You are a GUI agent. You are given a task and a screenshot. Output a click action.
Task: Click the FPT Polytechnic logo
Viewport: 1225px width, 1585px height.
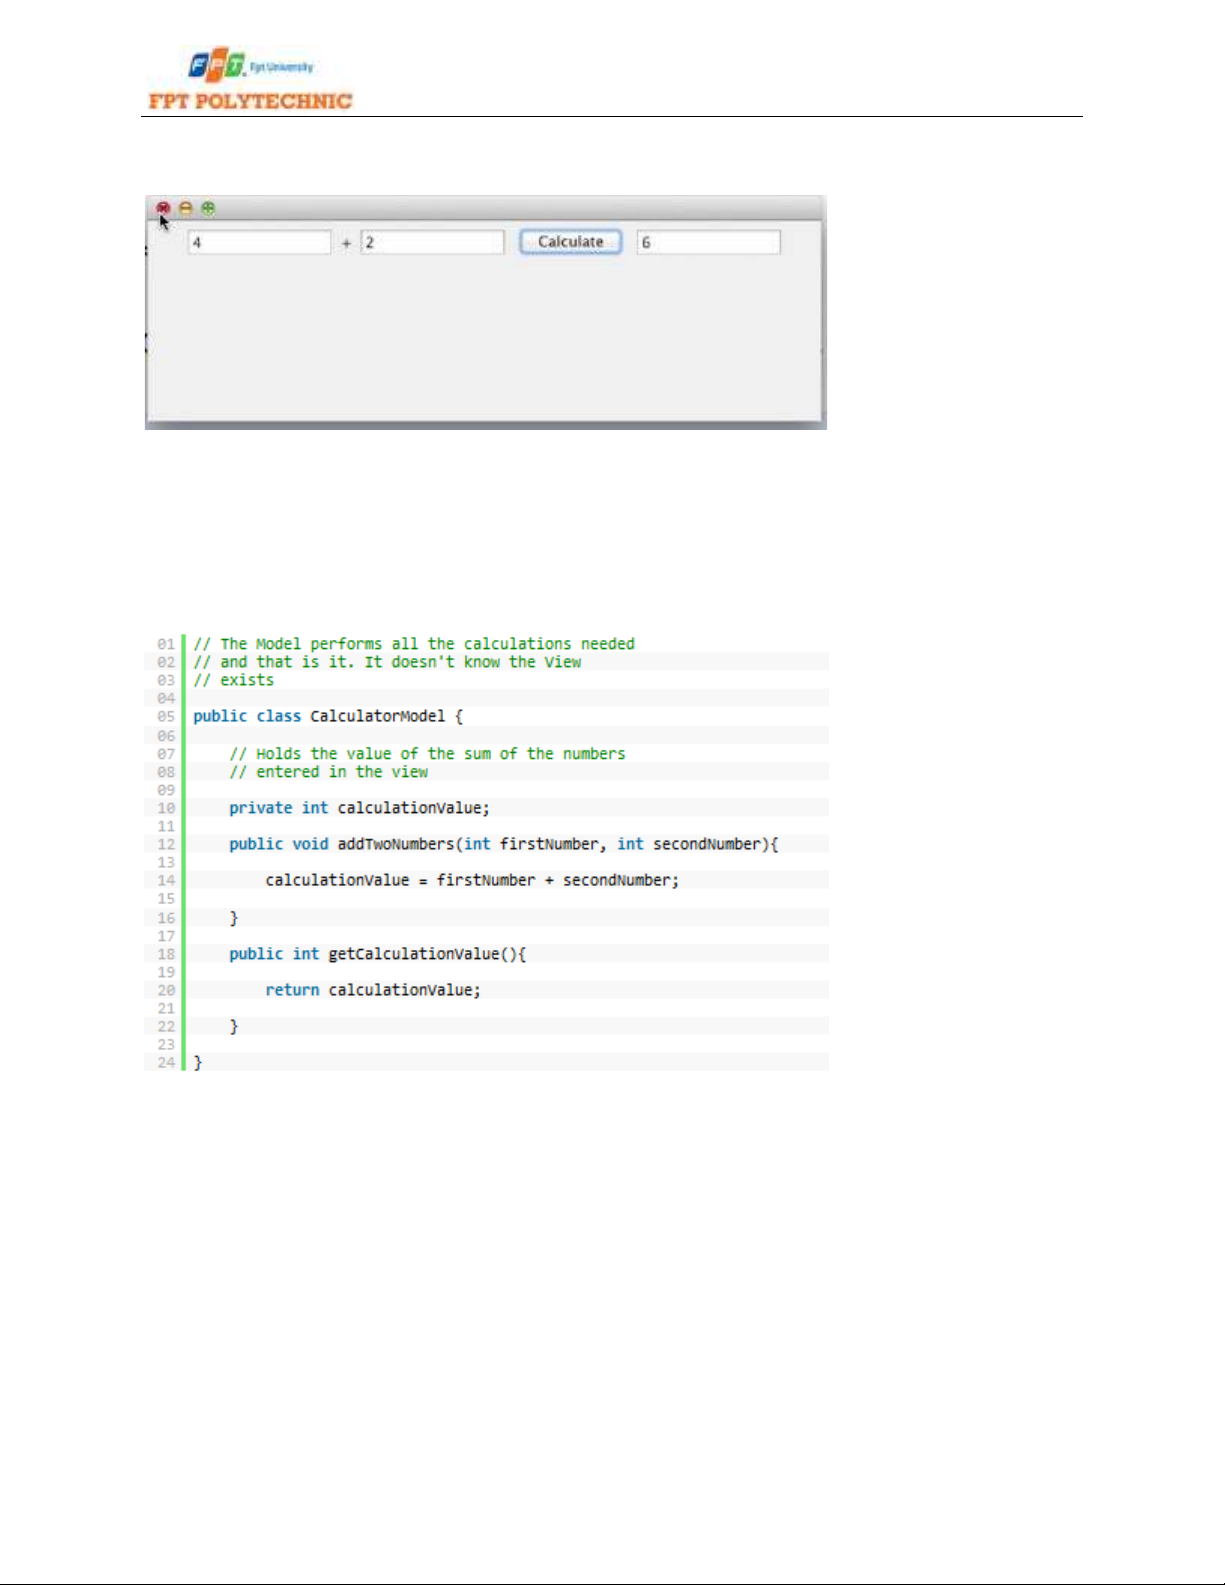[x=249, y=80]
